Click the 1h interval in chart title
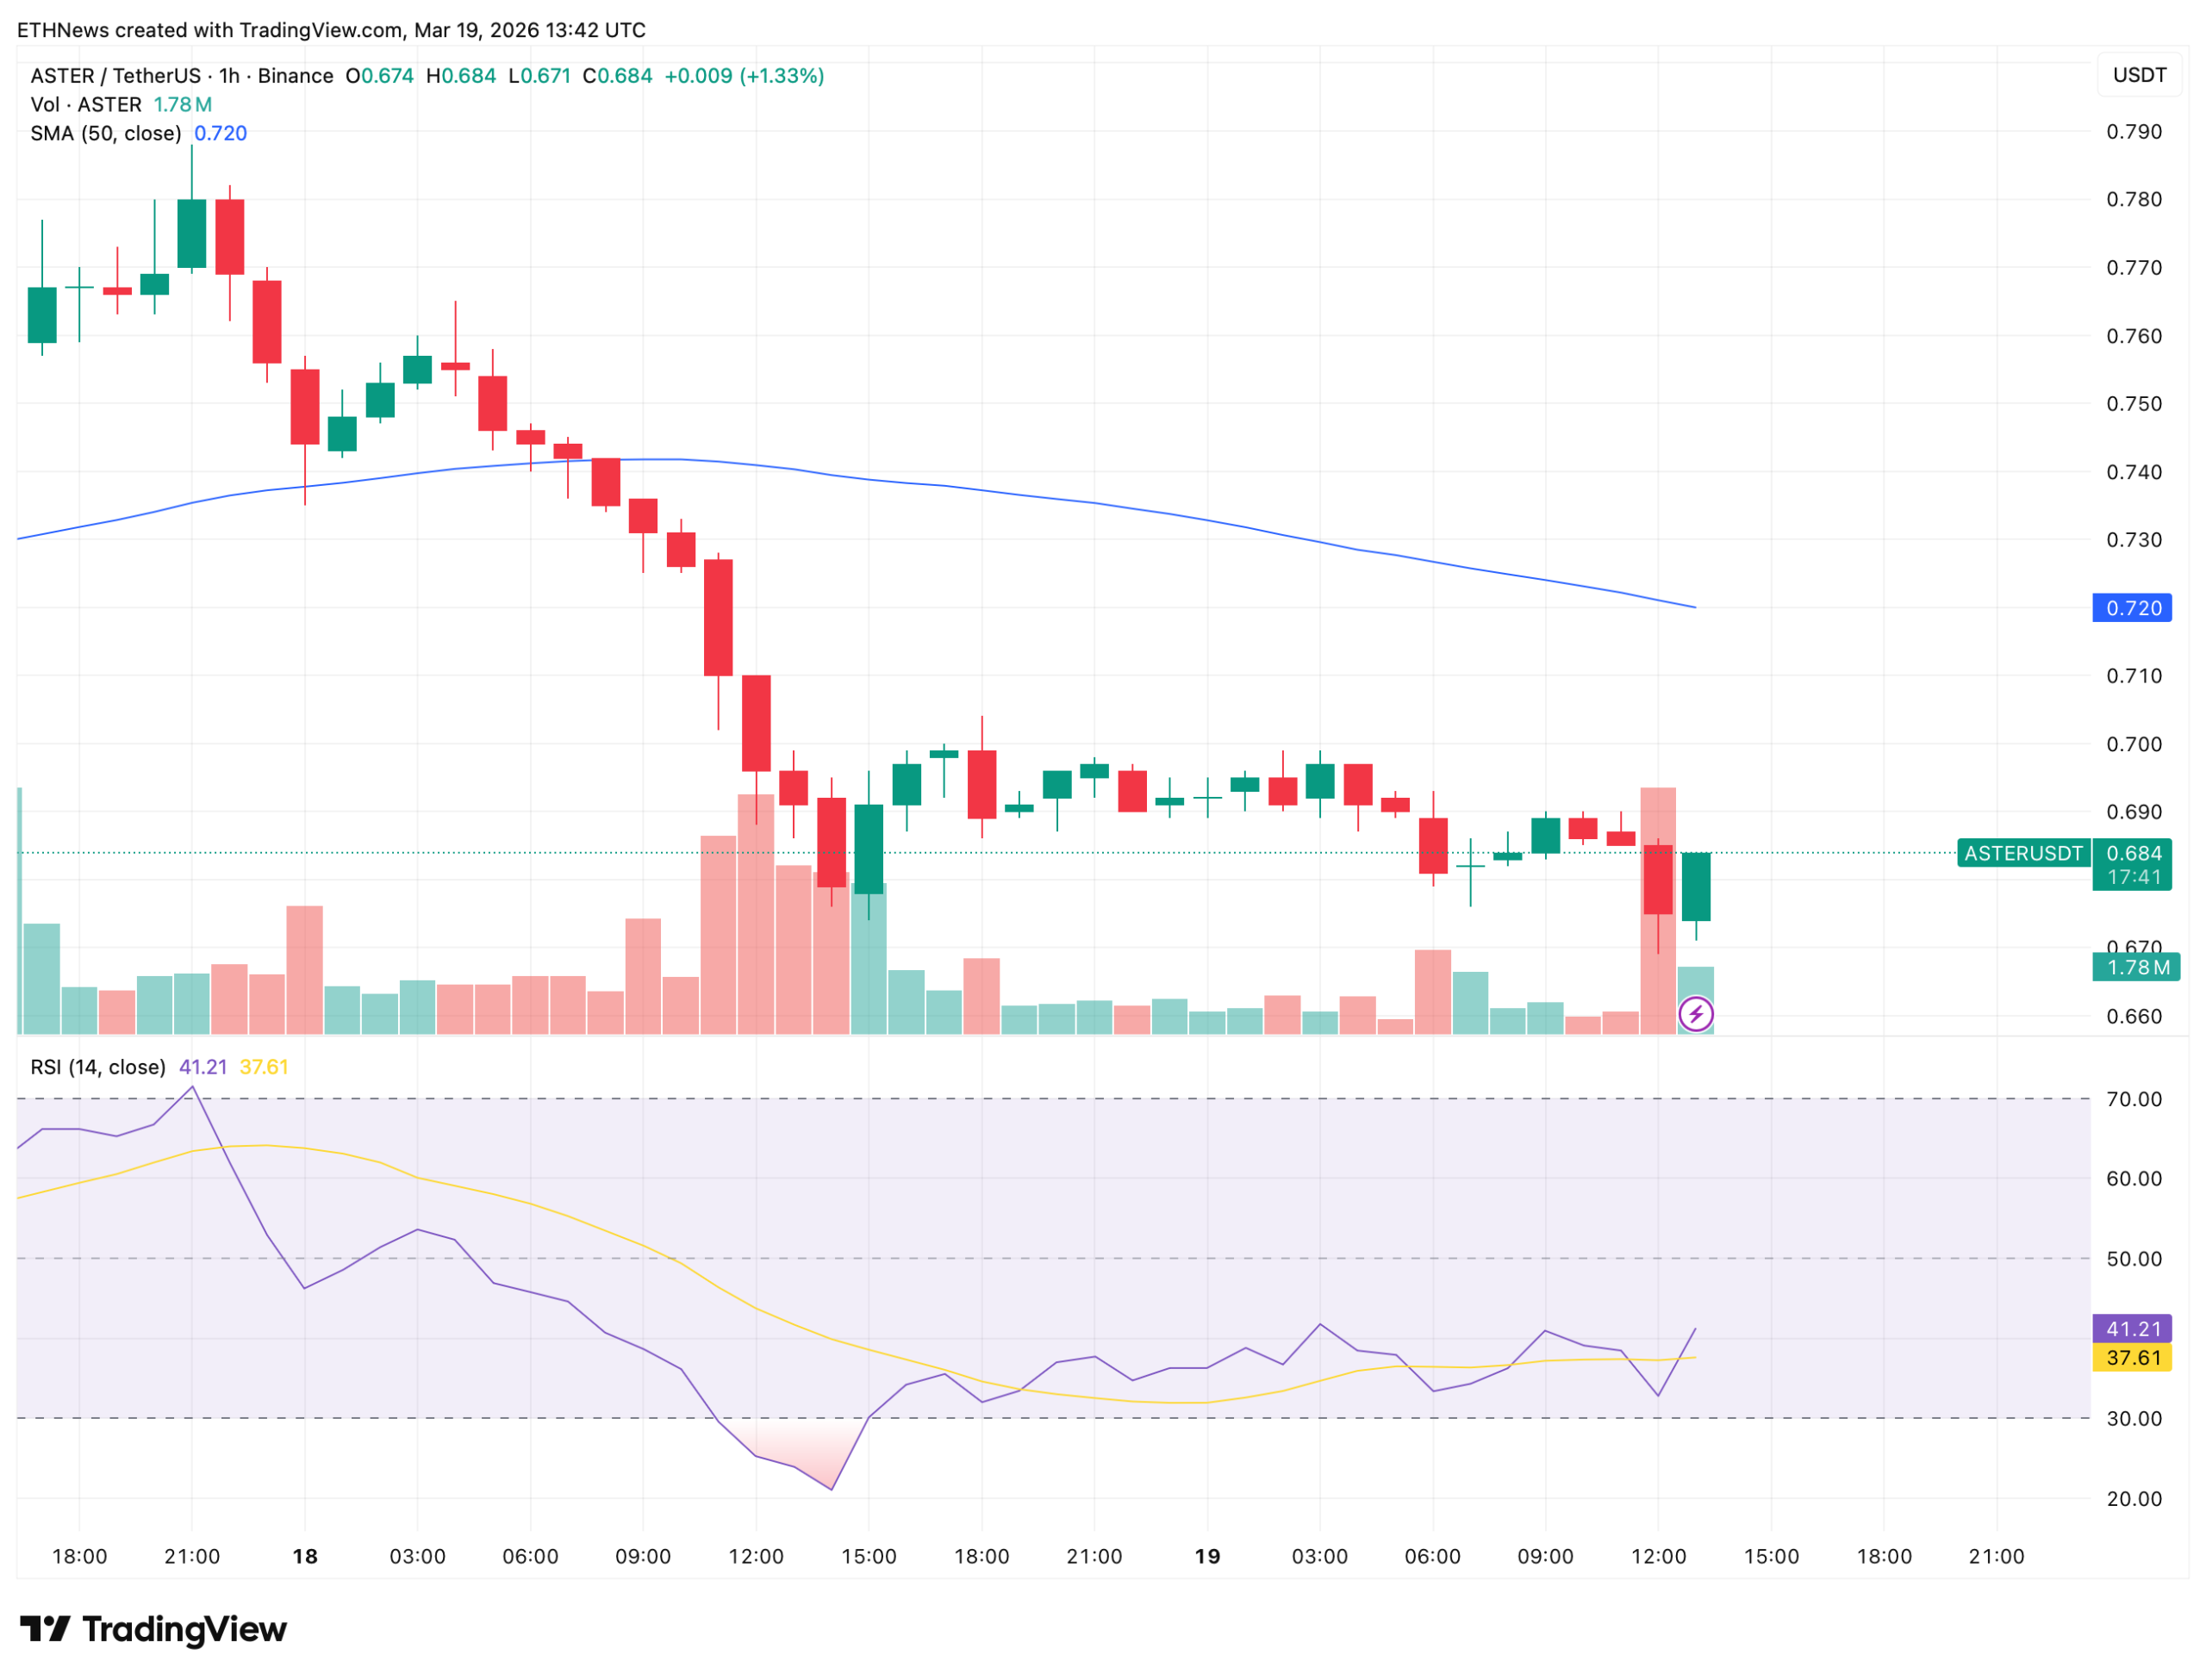Viewport: 2206px width, 1680px height. point(229,76)
